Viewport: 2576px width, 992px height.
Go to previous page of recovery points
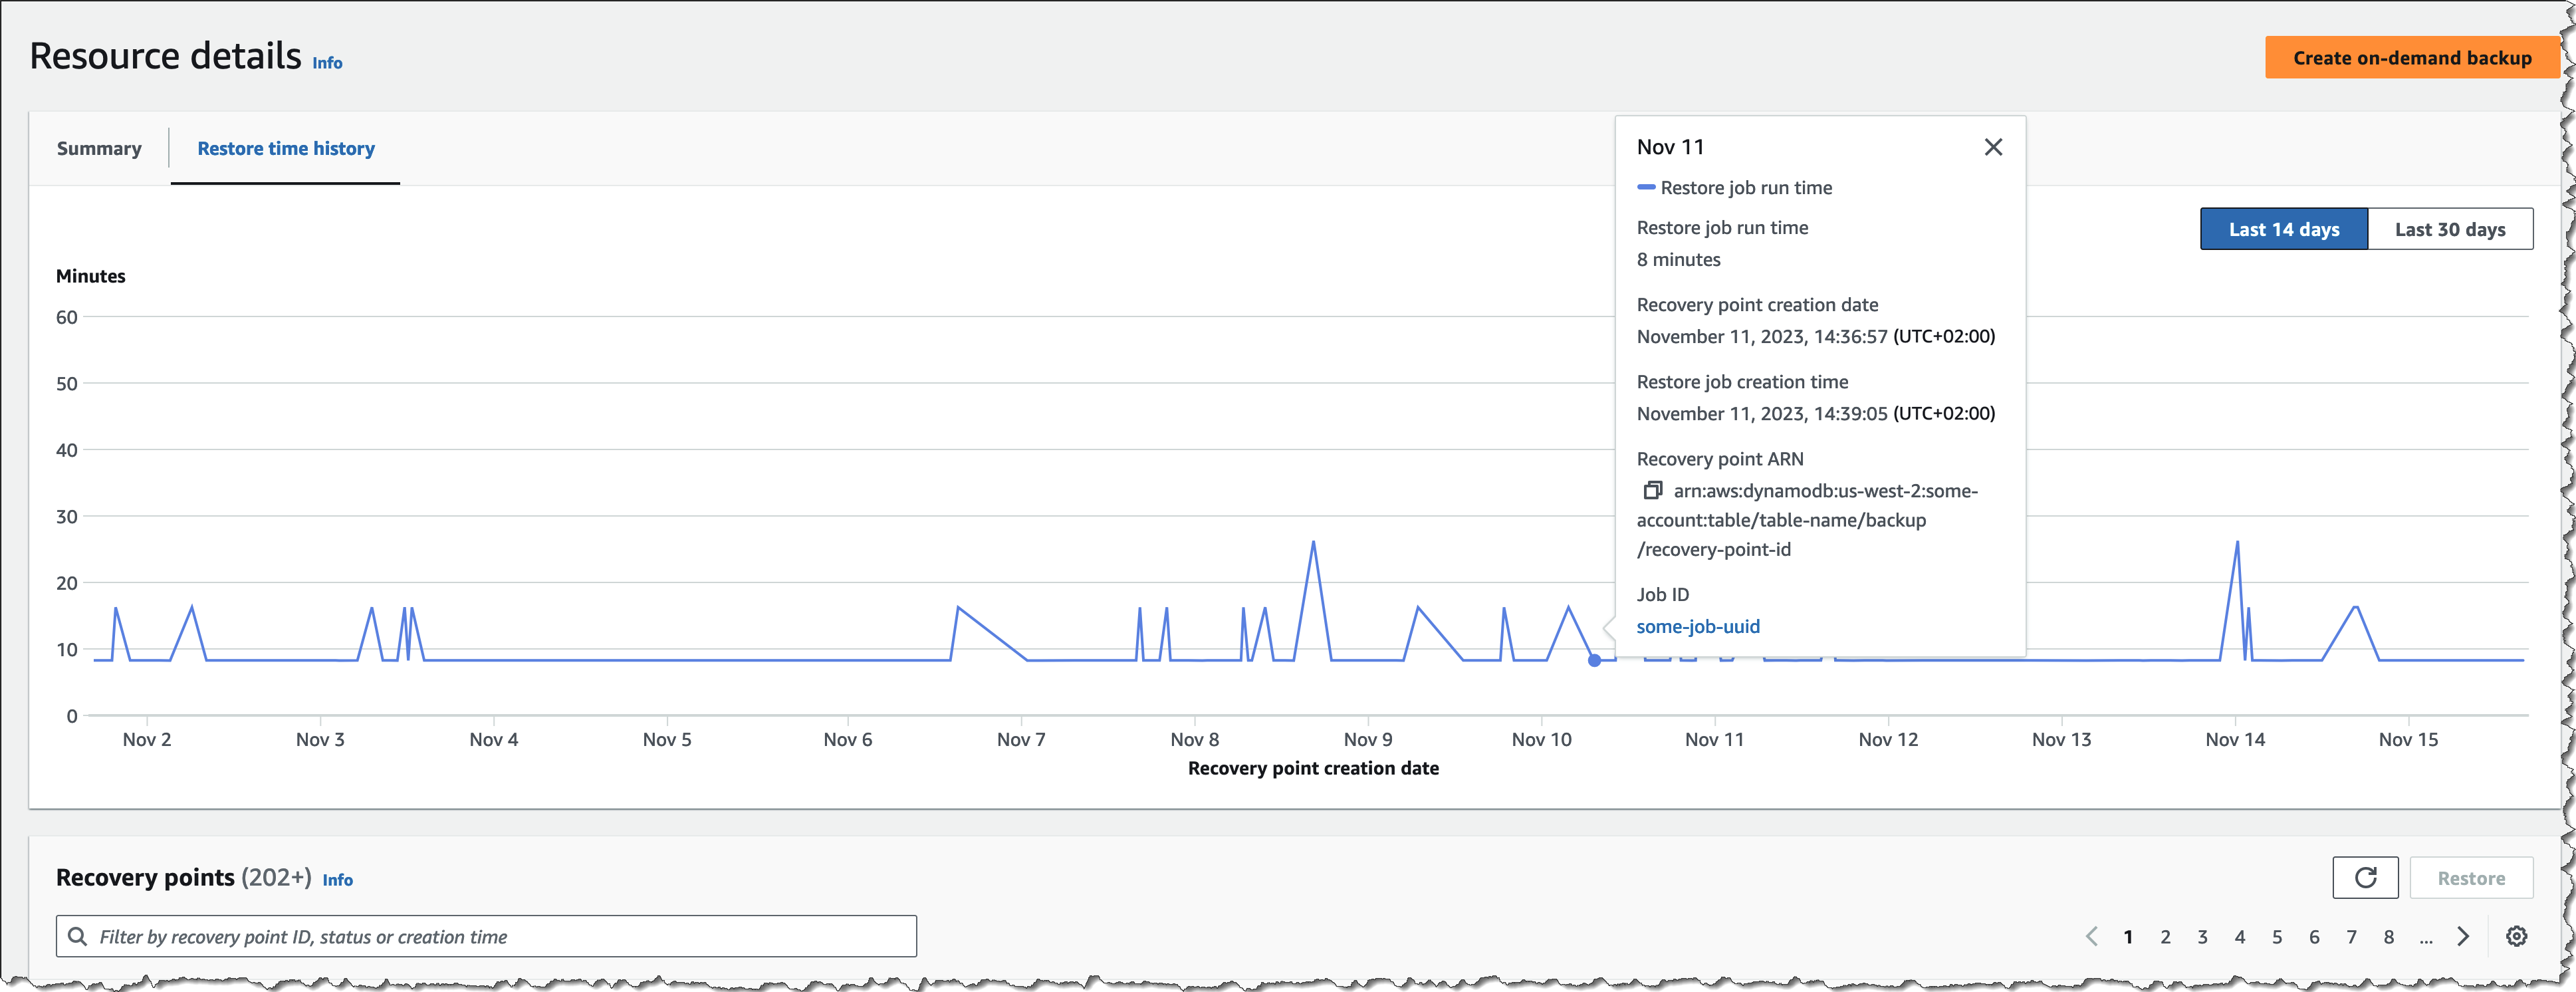click(2091, 936)
